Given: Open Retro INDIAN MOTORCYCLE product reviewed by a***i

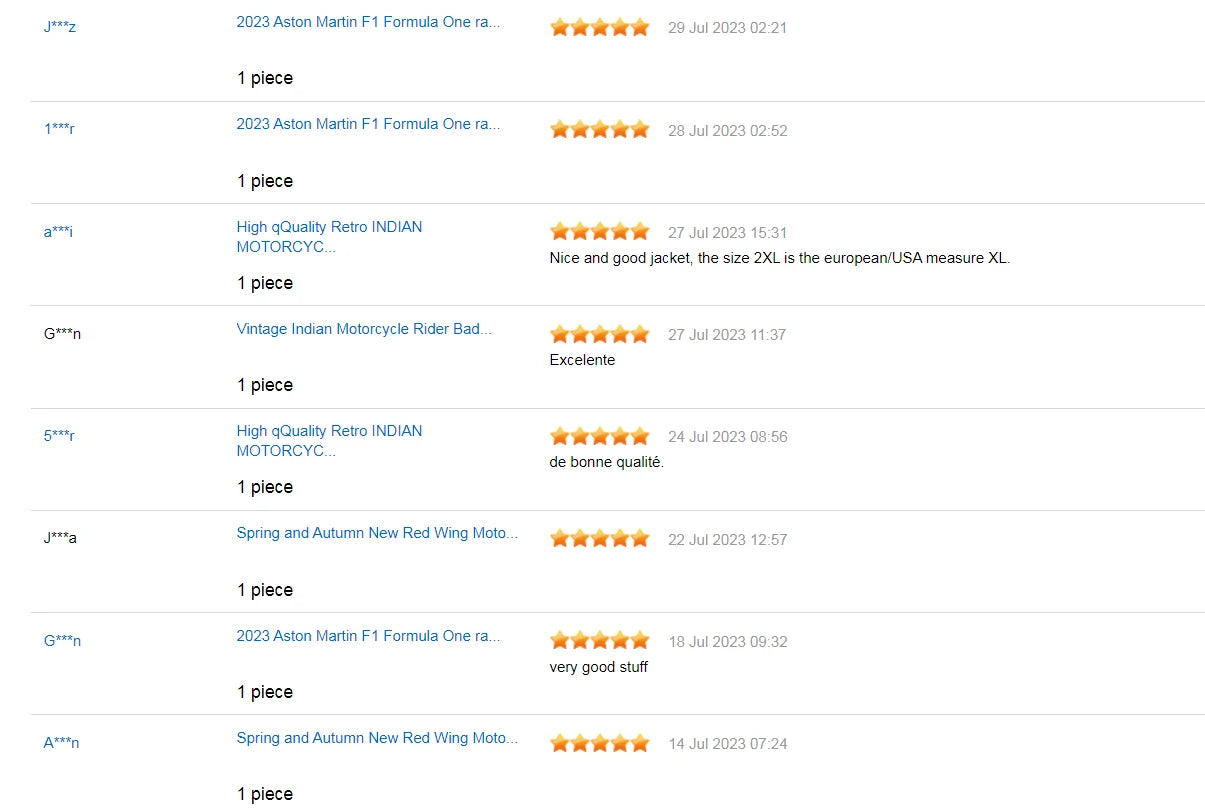Looking at the screenshot, I should click(x=329, y=237).
